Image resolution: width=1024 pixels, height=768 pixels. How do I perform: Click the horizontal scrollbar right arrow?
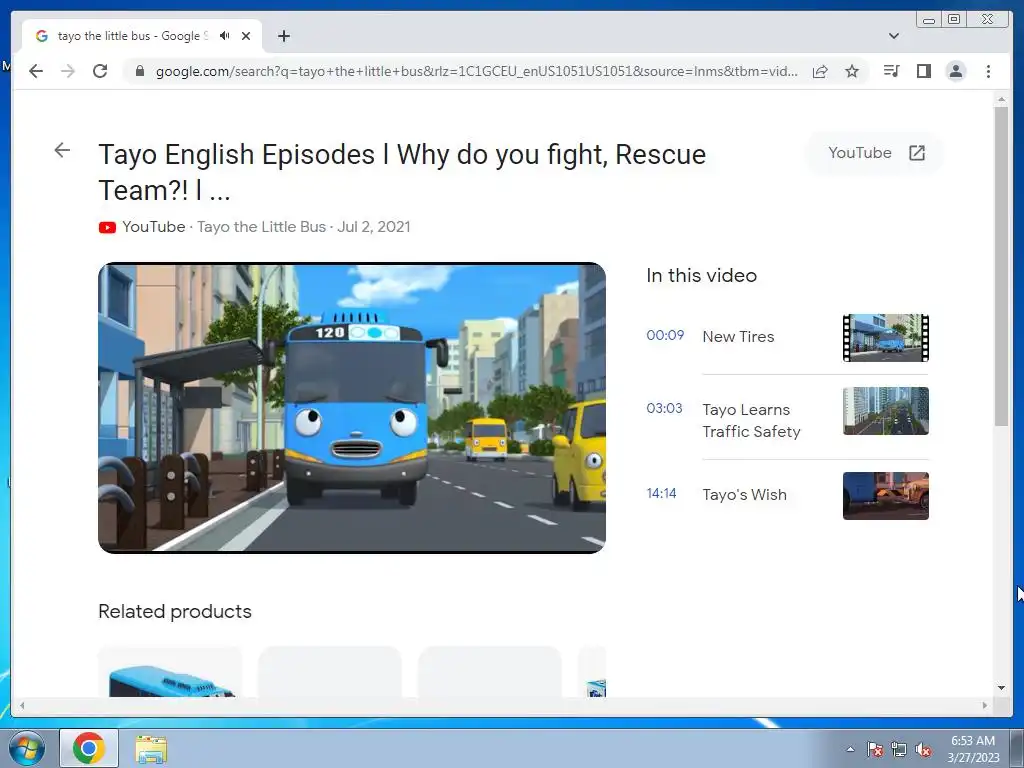coord(985,705)
